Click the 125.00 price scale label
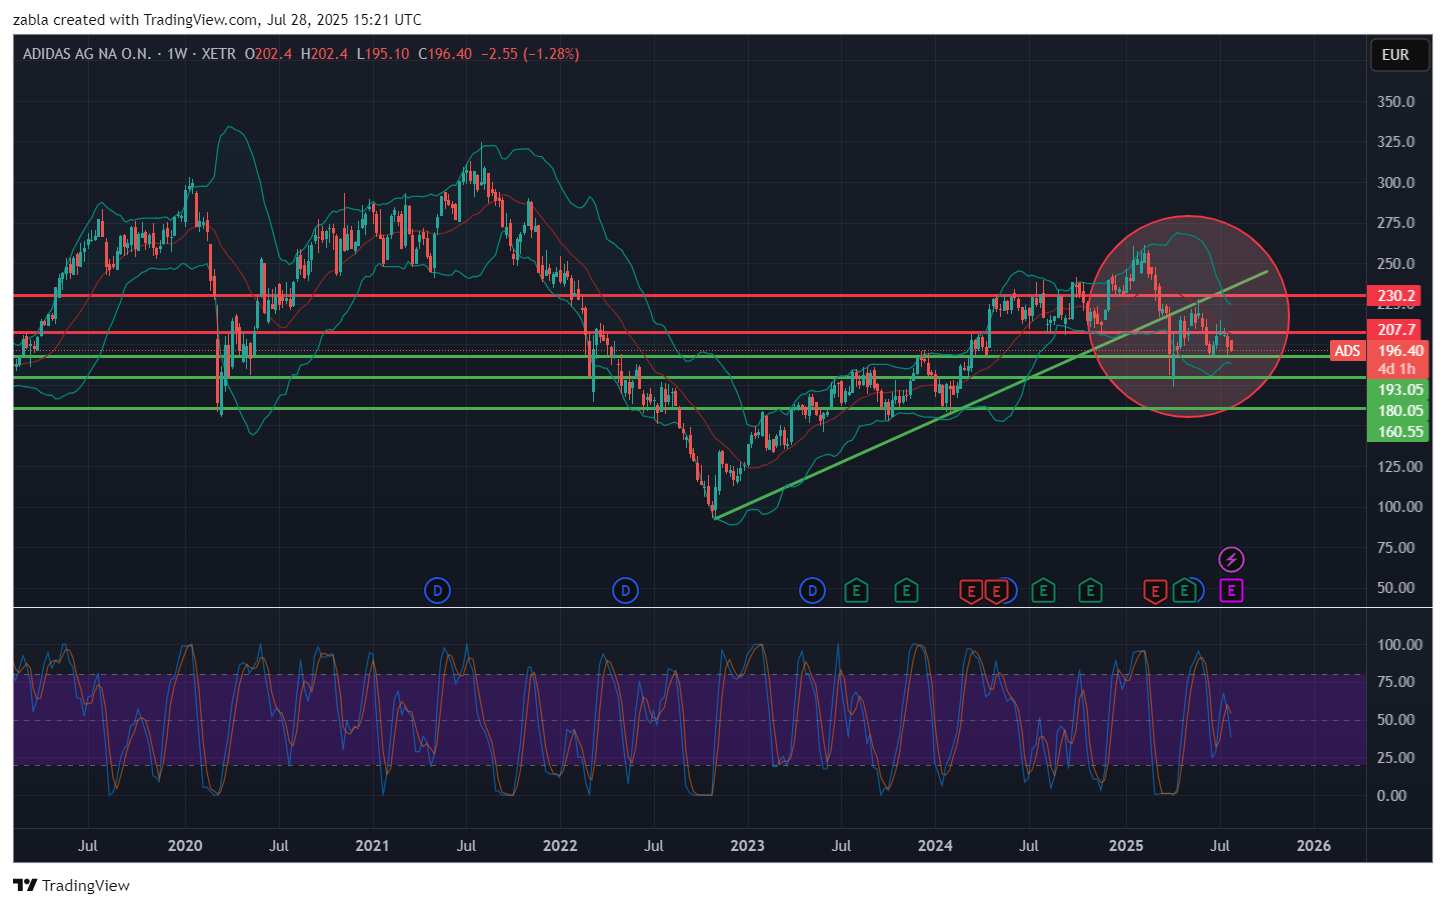Viewport: 1446px width, 907px height. 1399,467
